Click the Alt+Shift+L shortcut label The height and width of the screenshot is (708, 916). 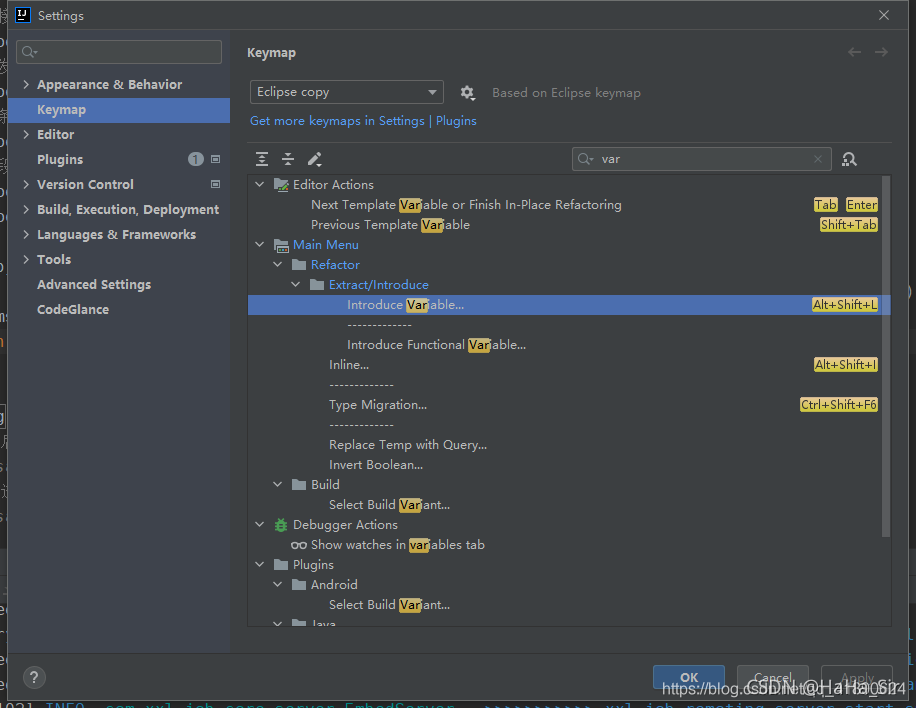tap(845, 305)
